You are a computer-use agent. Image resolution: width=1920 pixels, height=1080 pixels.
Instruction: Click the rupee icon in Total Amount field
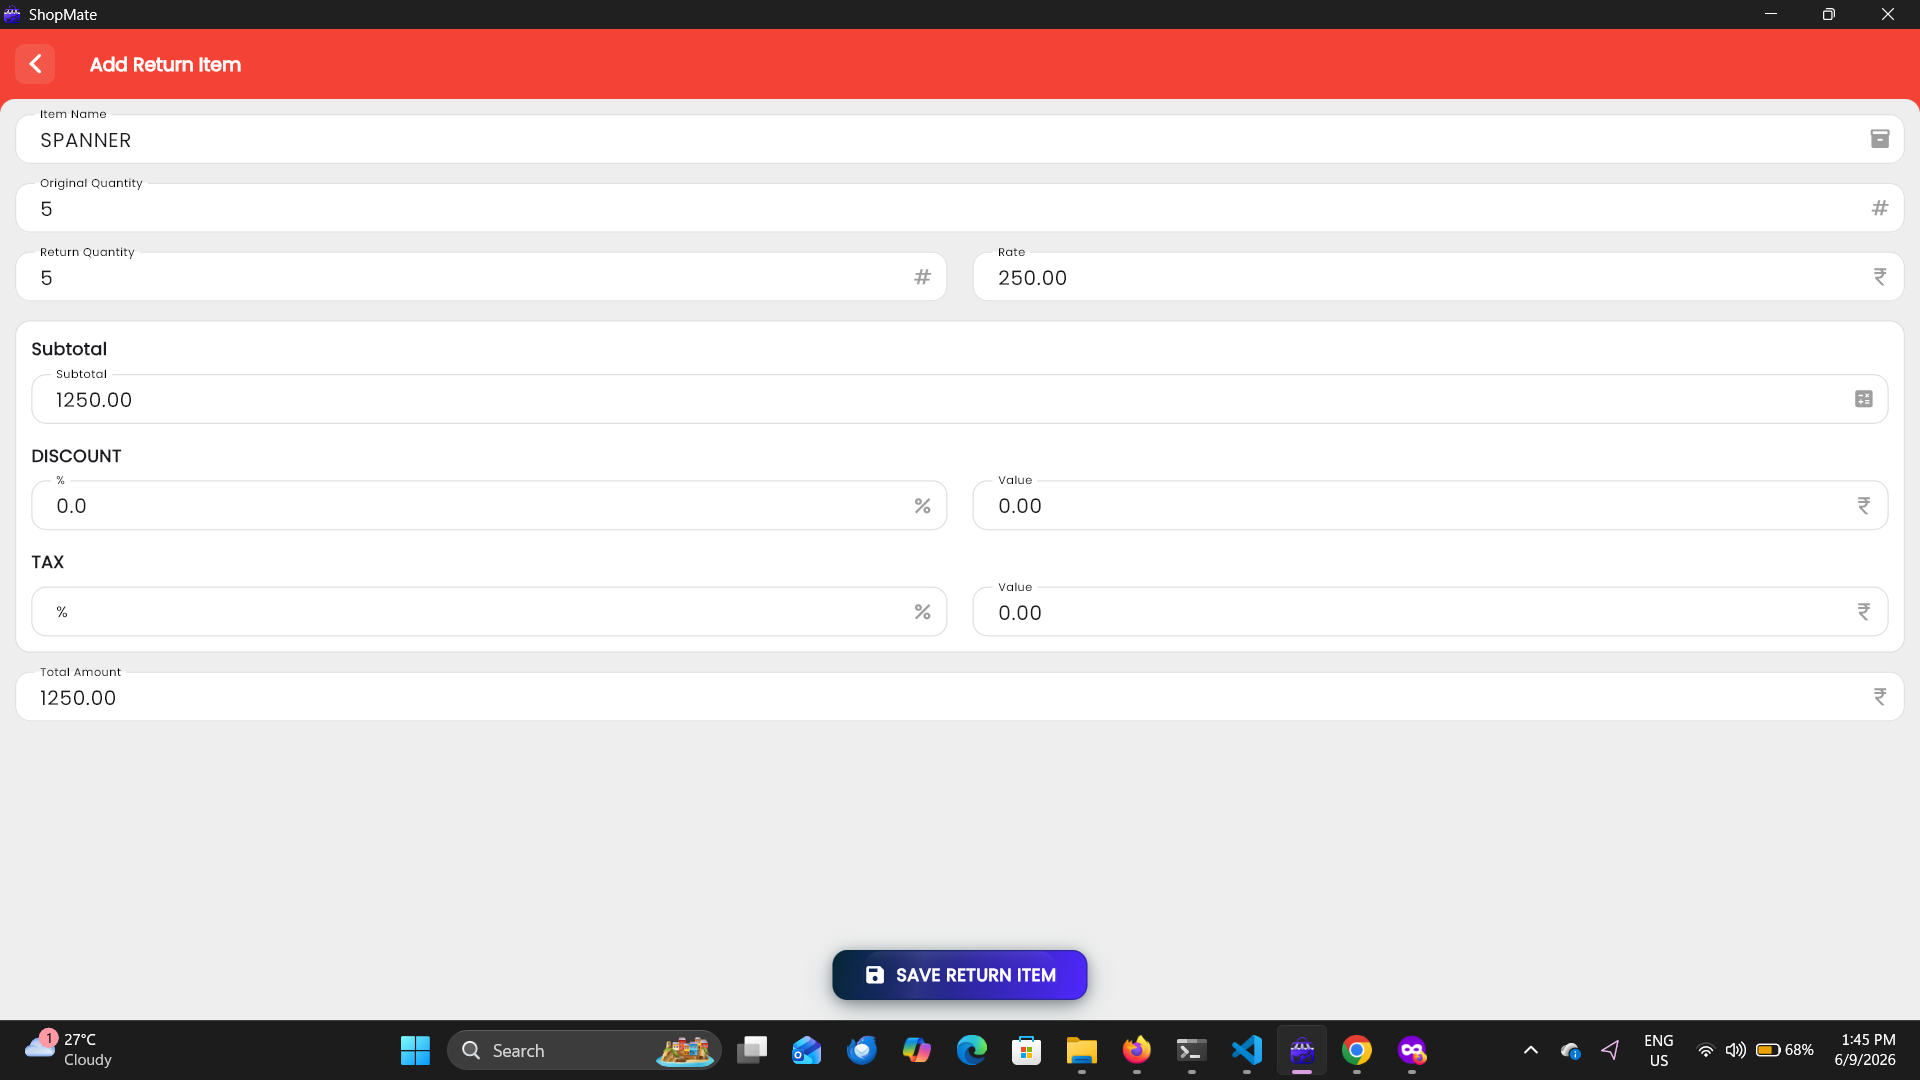tap(1880, 697)
